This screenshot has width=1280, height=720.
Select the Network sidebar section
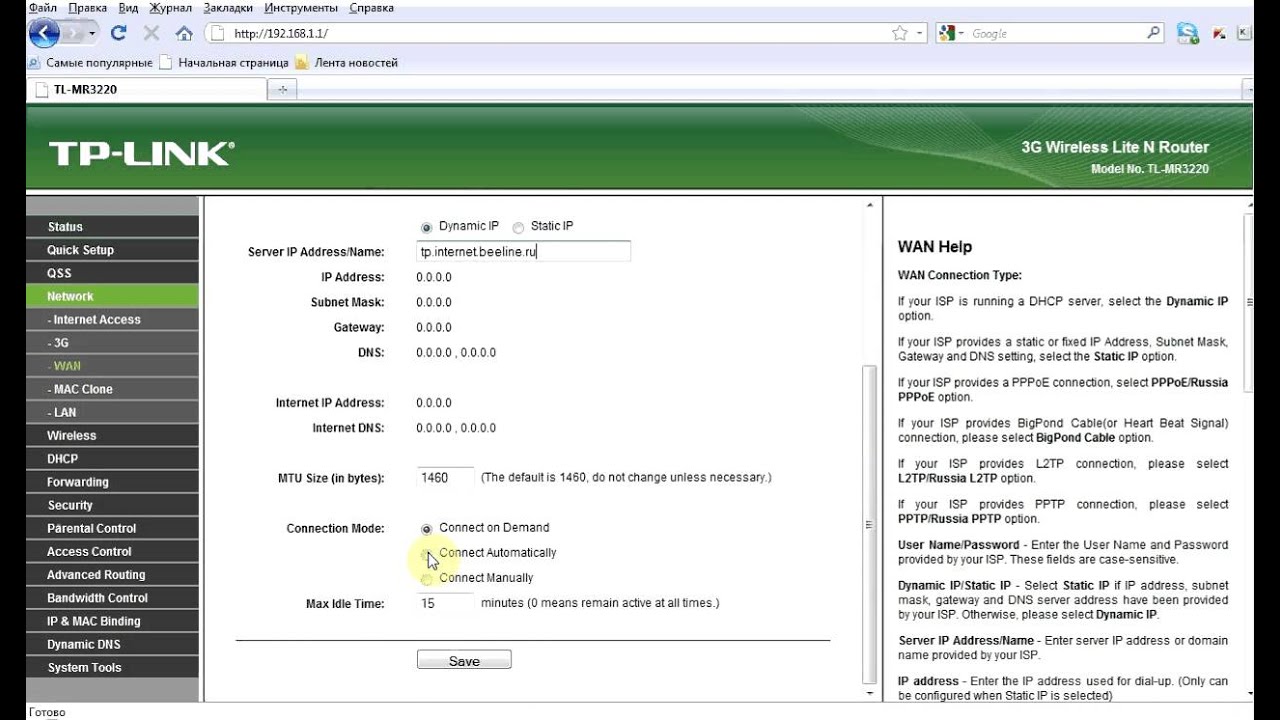[x=112, y=296]
